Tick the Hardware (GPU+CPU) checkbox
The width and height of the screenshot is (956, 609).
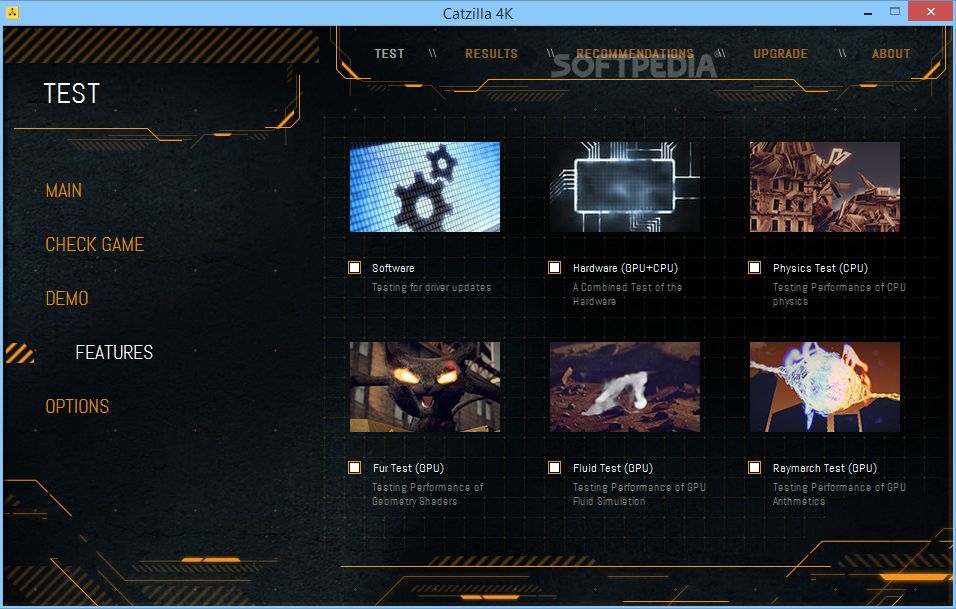tap(554, 268)
